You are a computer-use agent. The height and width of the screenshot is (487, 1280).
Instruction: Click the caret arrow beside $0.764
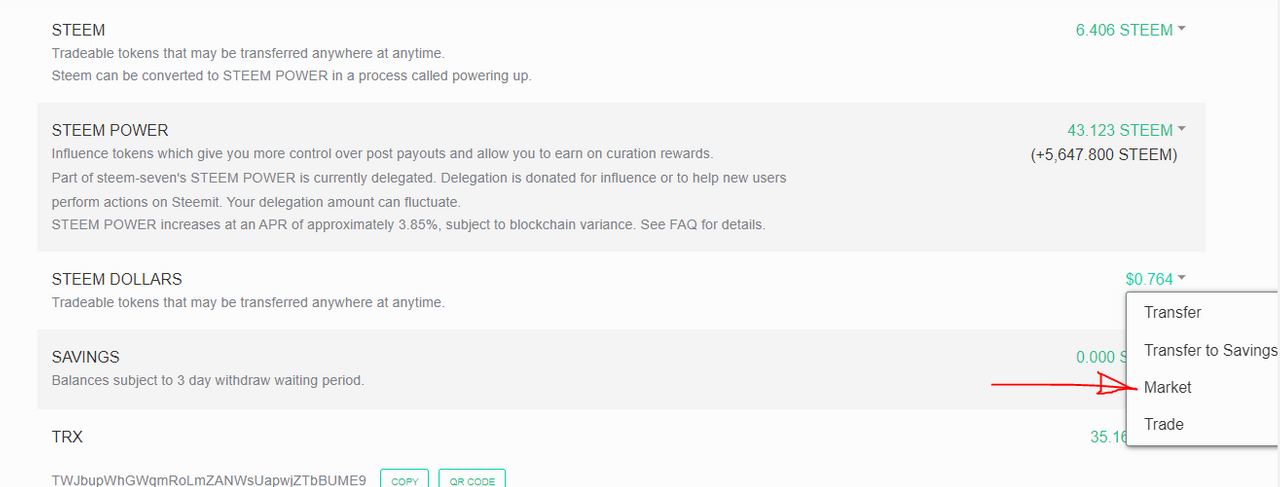point(1182,278)
